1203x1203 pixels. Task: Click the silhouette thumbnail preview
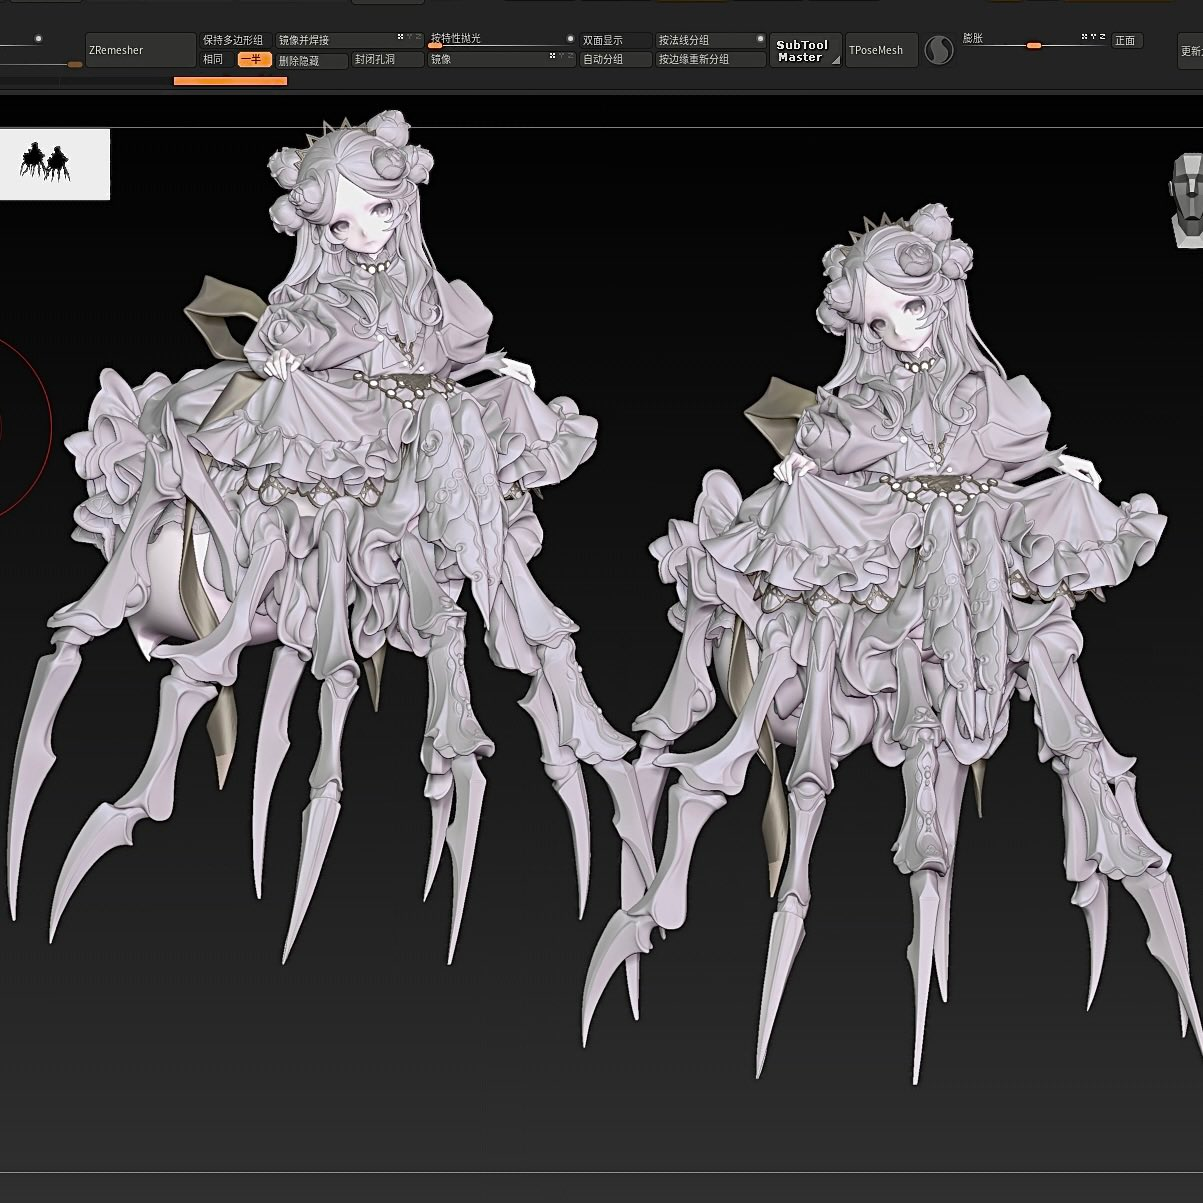pos(54,163)
